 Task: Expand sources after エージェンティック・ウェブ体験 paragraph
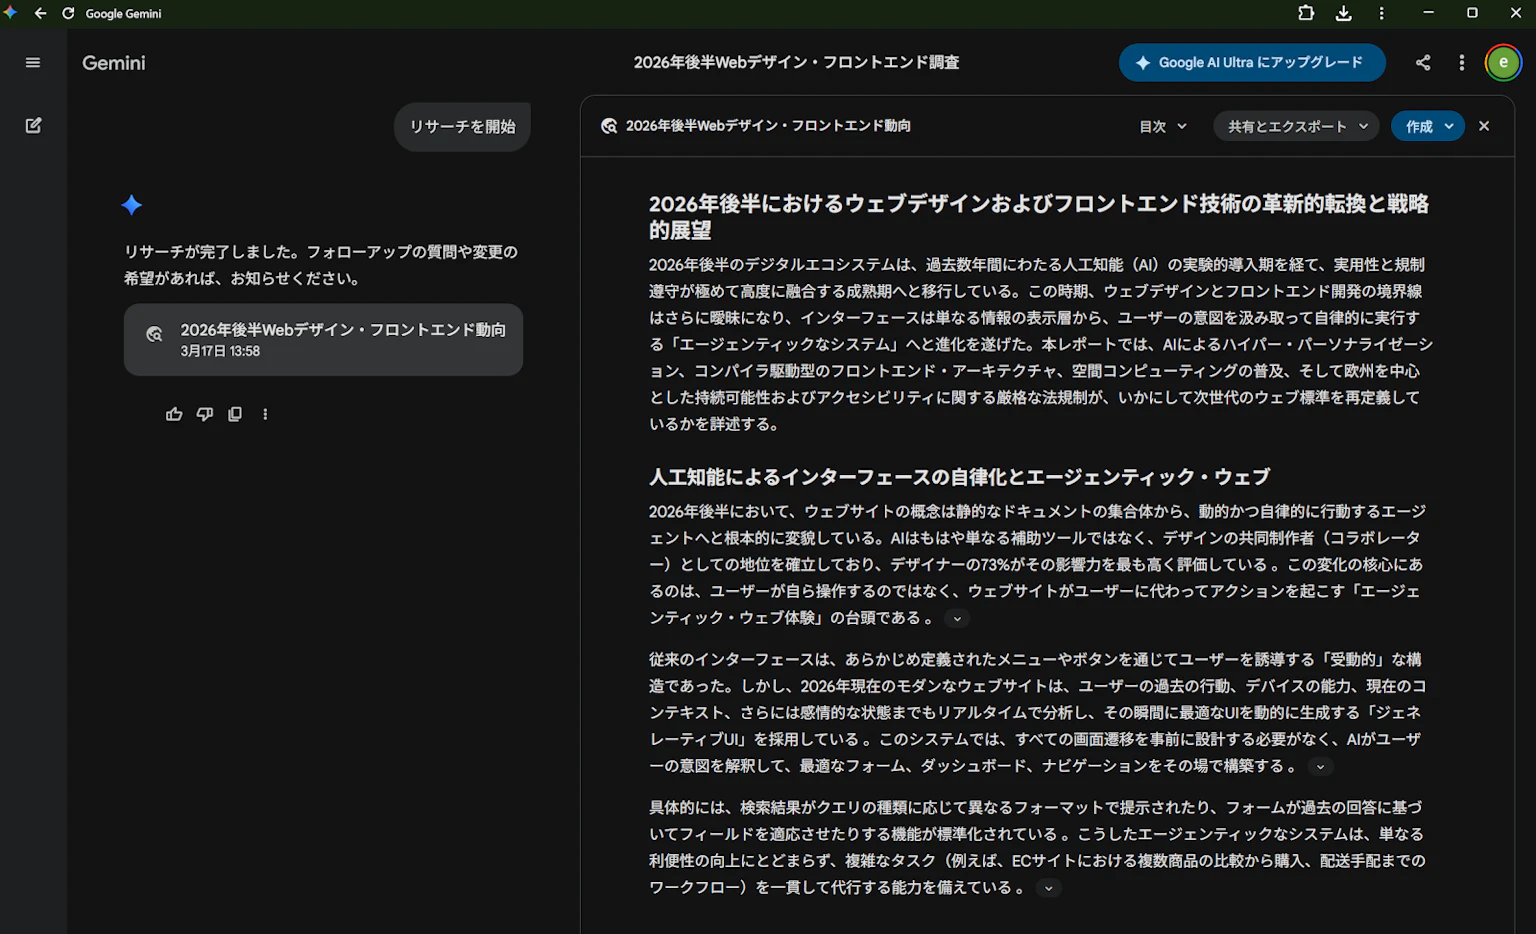pos(957,619)
